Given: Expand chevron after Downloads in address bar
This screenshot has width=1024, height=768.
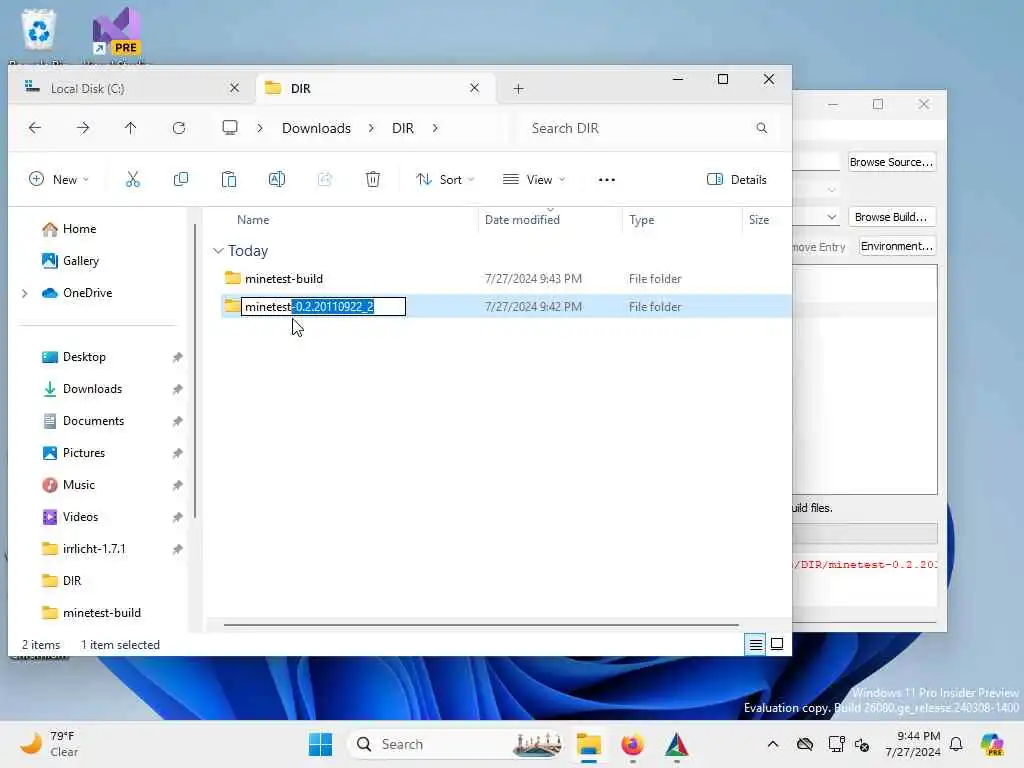Looking at the screenshot, I should coord(371,128).
